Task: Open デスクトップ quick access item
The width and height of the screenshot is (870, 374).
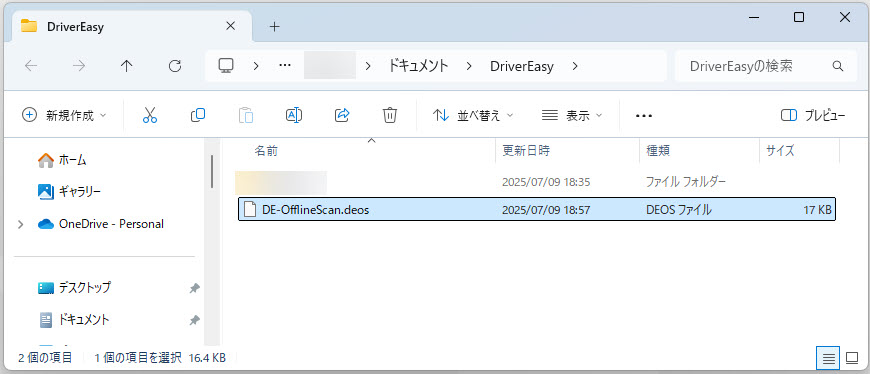Action: click(84, 288)
